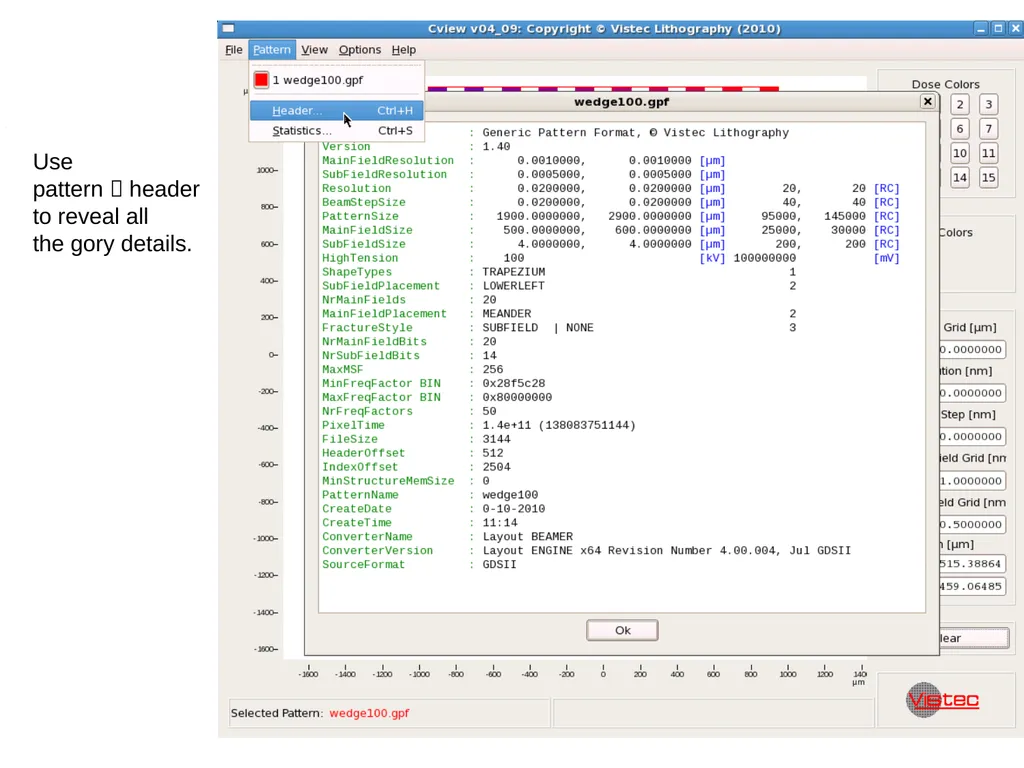Screen dimensions: 1024x768
Task: Click selected pattern name wedge100.gpf
Action: coord(369,713)
